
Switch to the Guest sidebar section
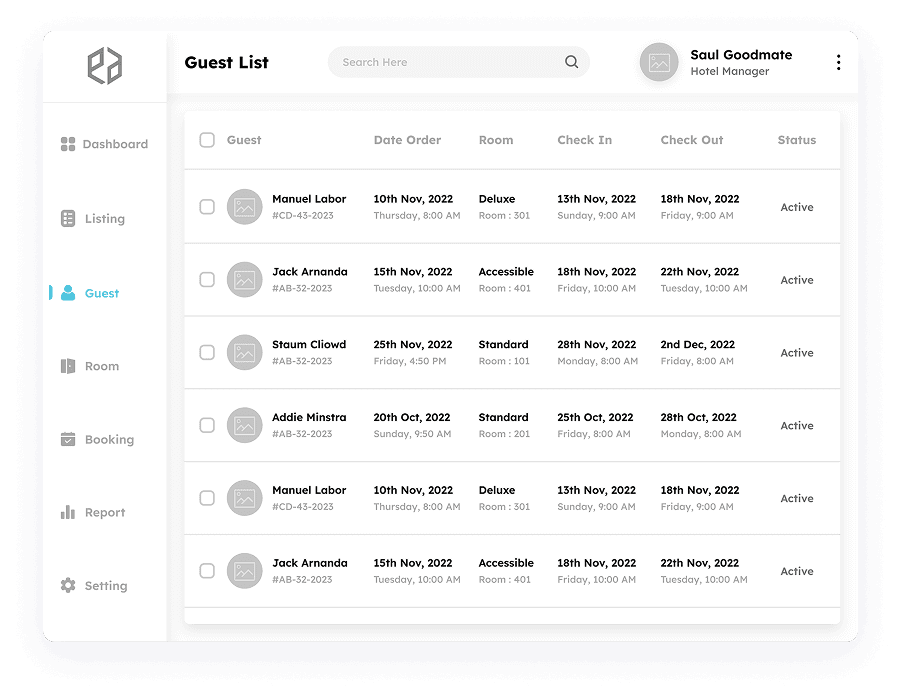click(101, 293)
